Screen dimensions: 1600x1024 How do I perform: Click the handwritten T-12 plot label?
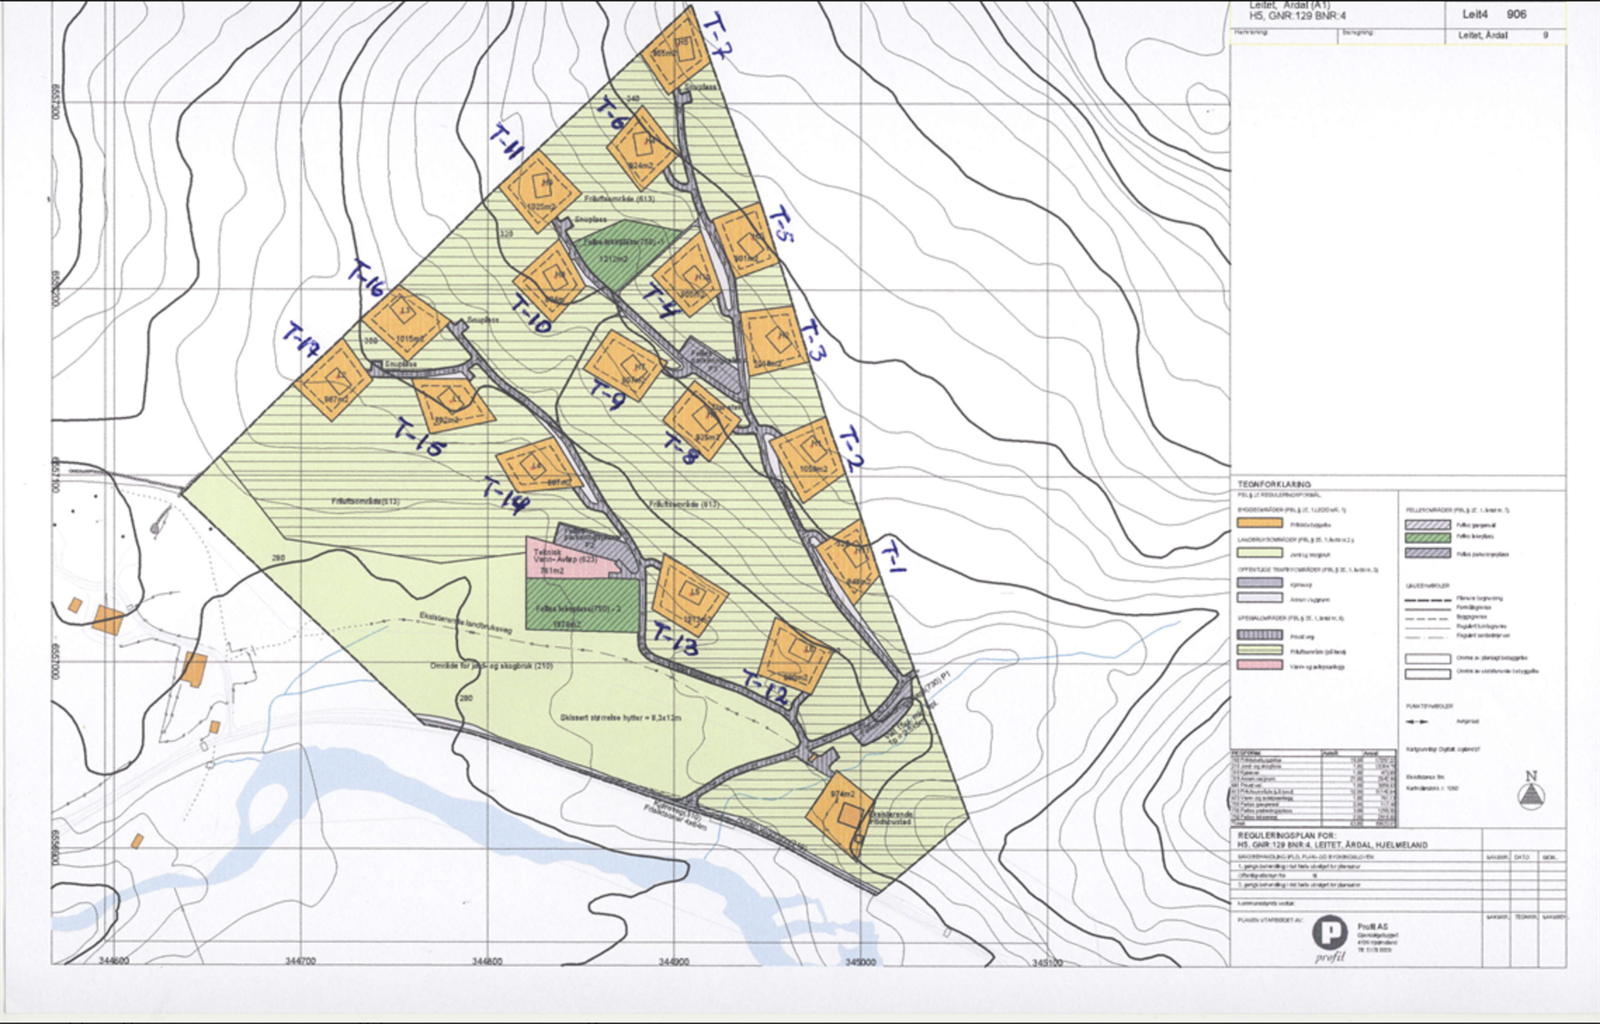pos(767,691)
